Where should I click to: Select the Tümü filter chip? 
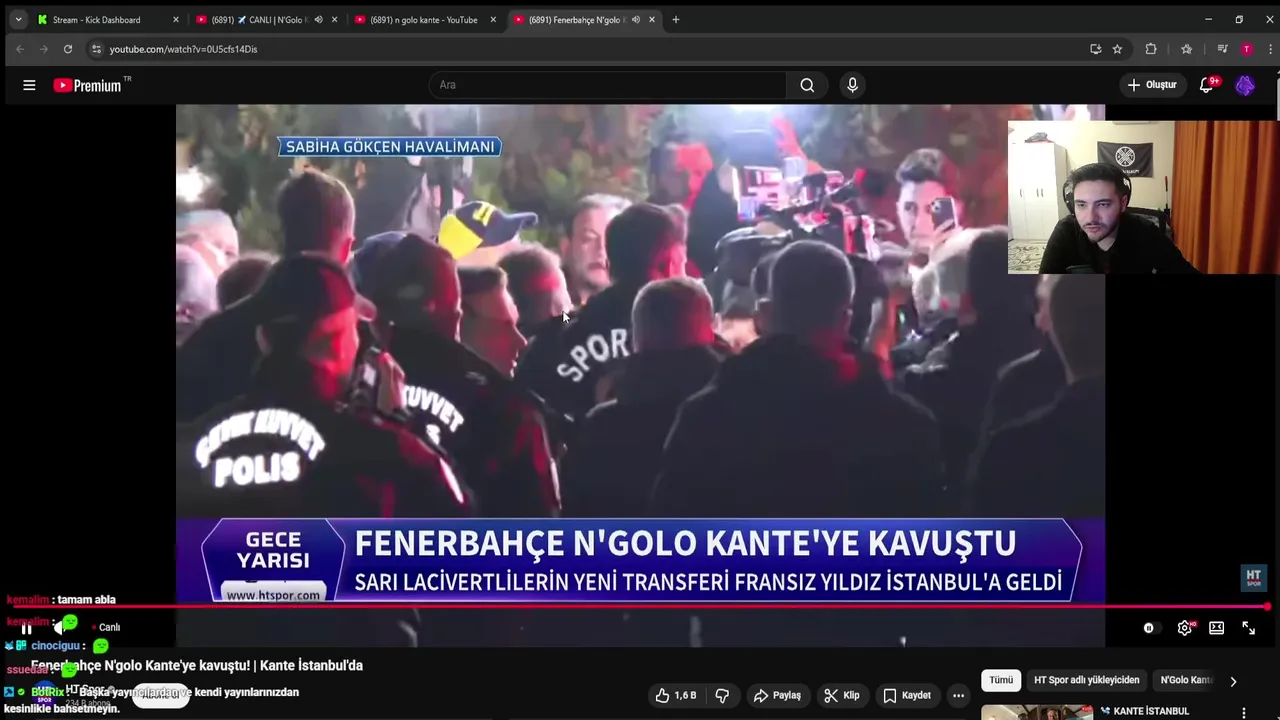pyautogui.click(x=1001, y=680)
